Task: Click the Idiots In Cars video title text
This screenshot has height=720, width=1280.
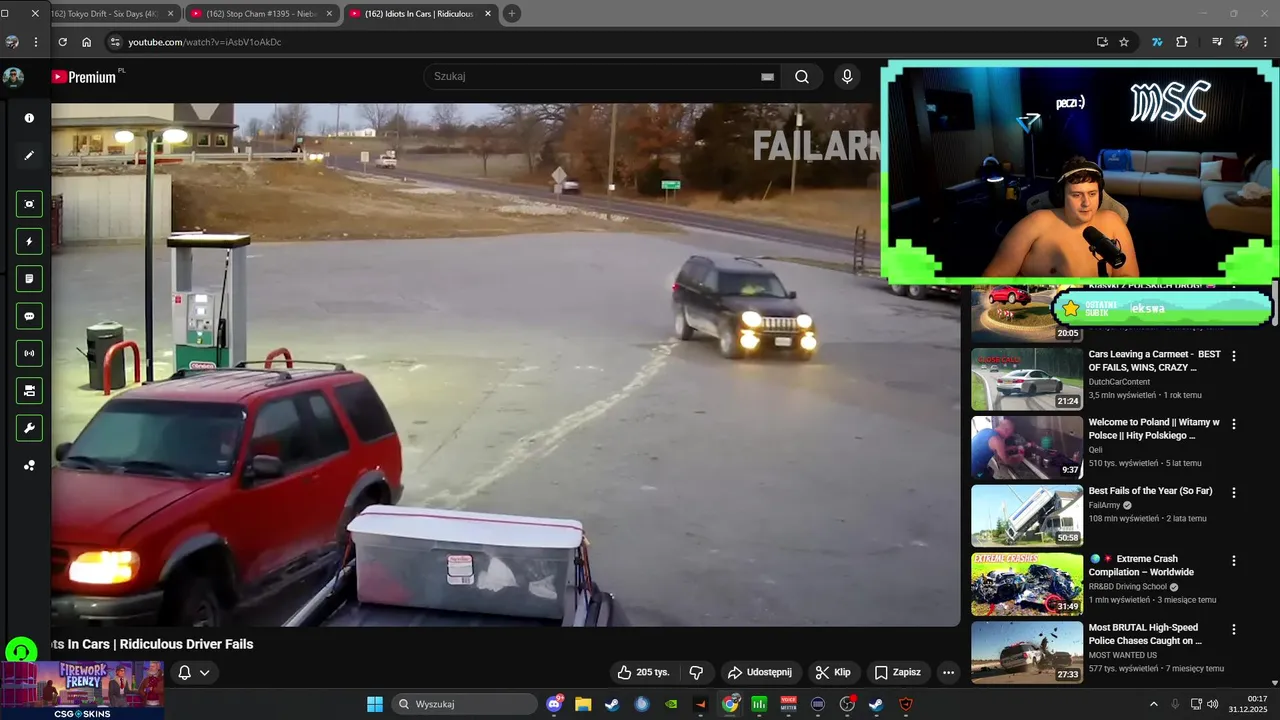Action: (152, 644)
